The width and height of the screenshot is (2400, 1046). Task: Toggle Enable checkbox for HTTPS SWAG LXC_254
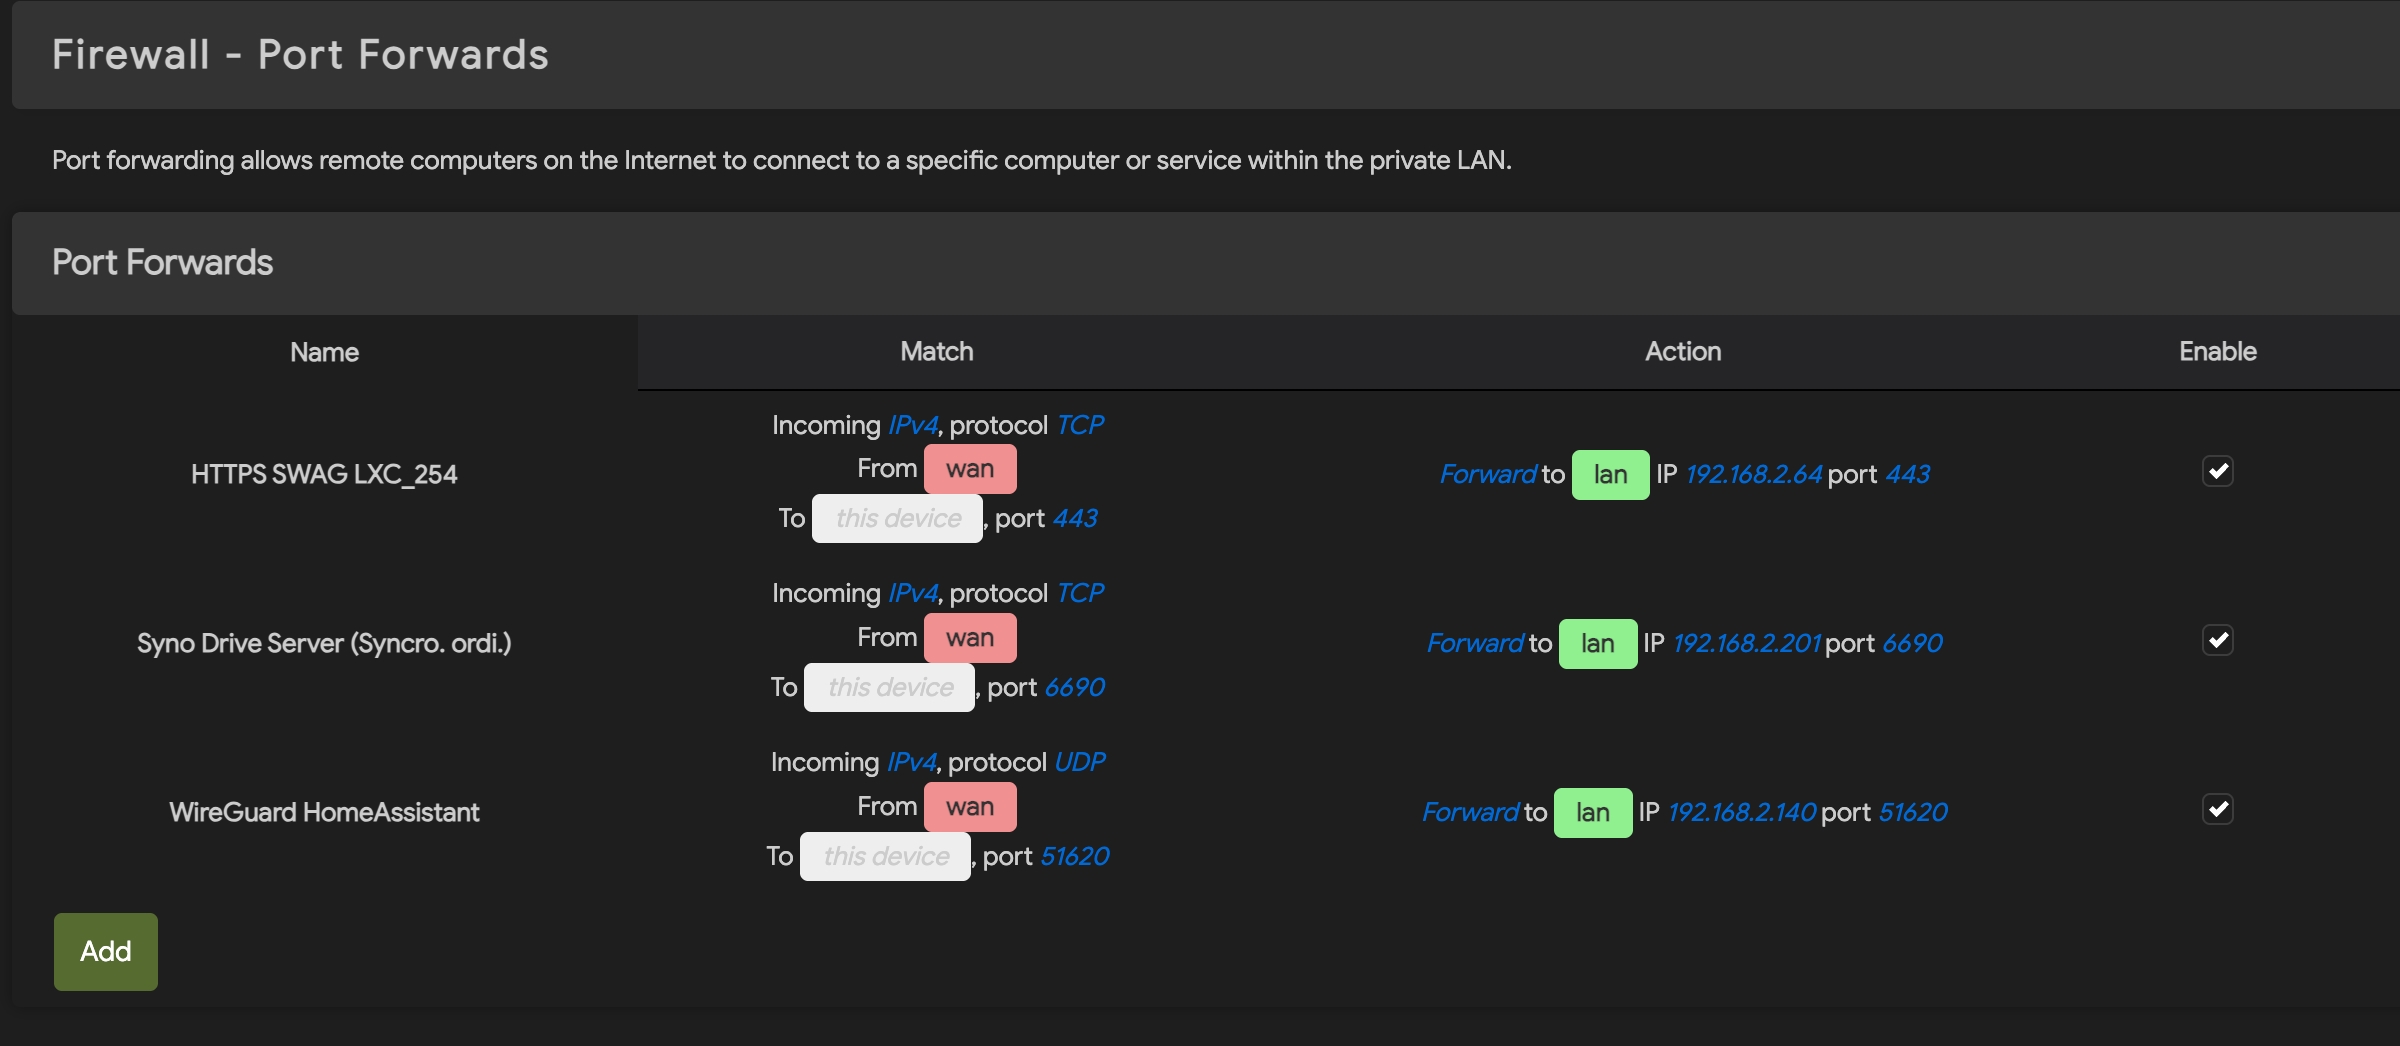point(2217,471)
